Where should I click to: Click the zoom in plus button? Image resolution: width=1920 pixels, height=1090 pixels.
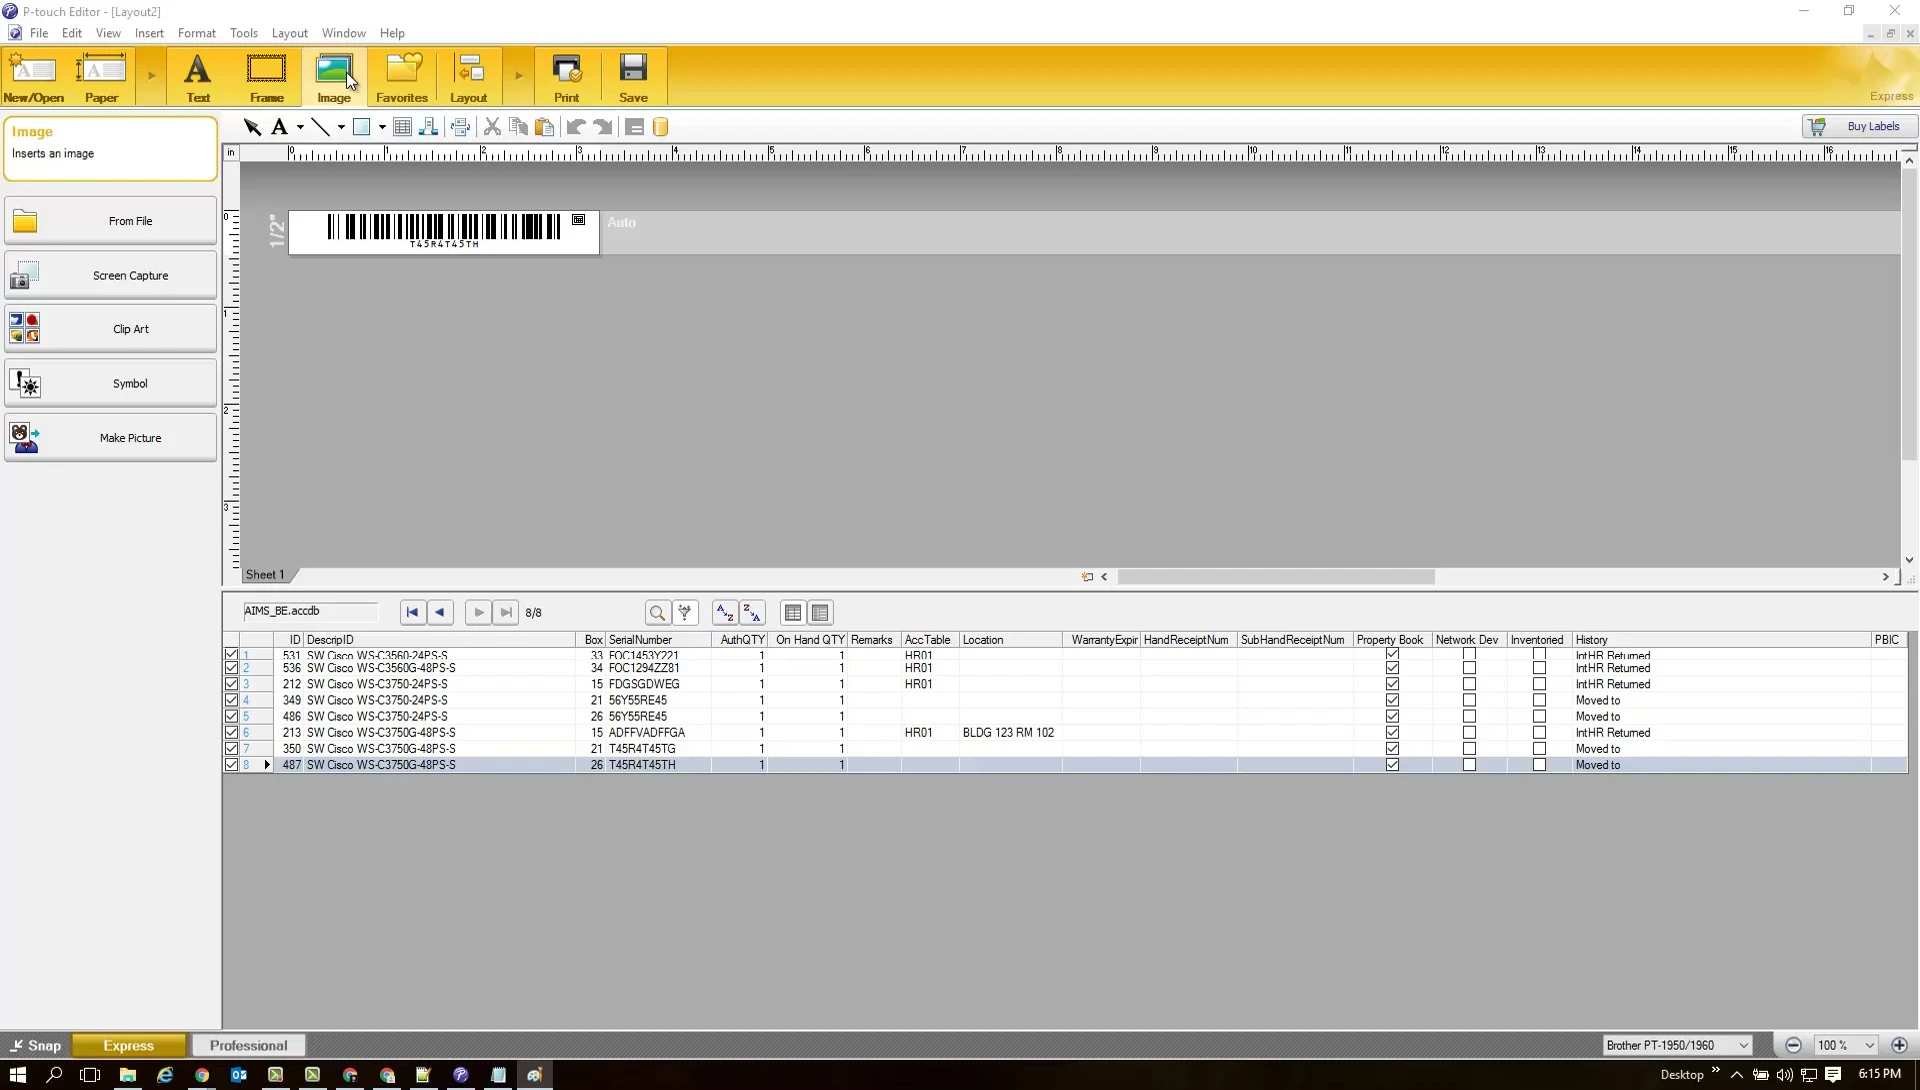point(1899,1046)
